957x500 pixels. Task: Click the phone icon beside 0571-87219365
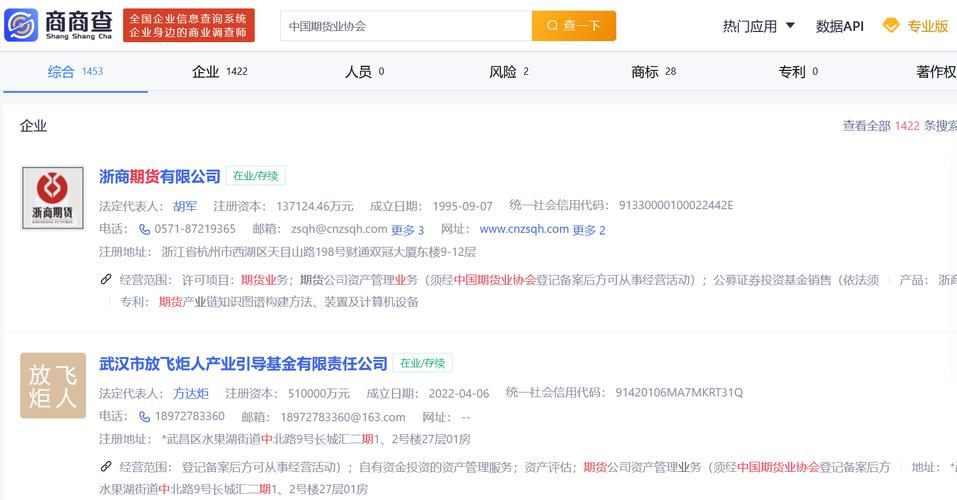[x=145, y=230]
